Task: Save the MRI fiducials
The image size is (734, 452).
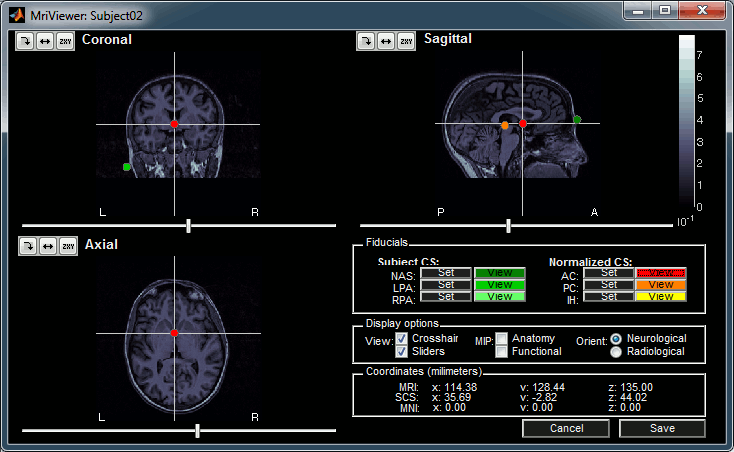Action: coord(661,428)
